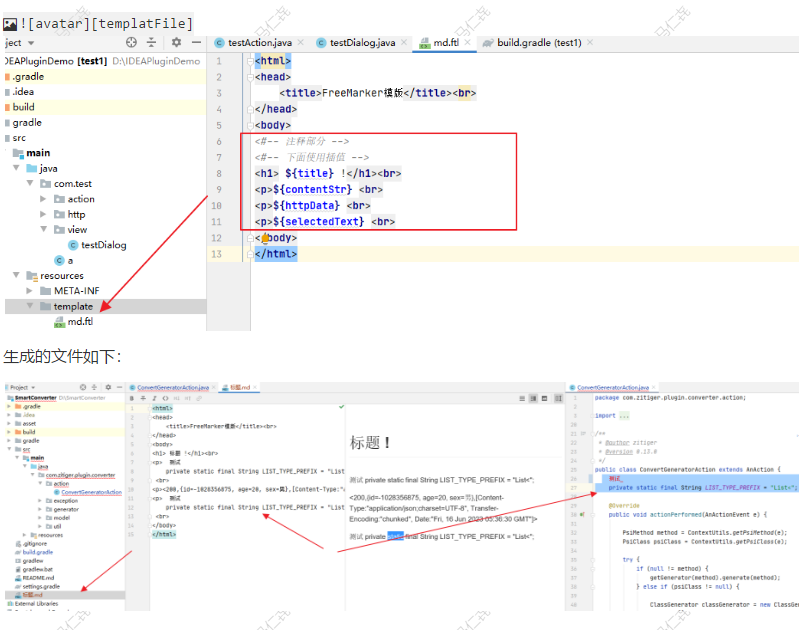Collapse the com.test package node
This screenshot has width=803, height=630.
30,183
